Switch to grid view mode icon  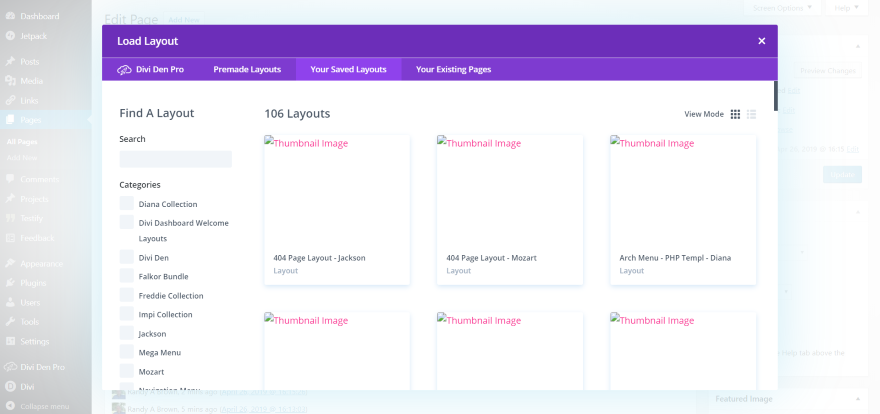coord(735,114)
